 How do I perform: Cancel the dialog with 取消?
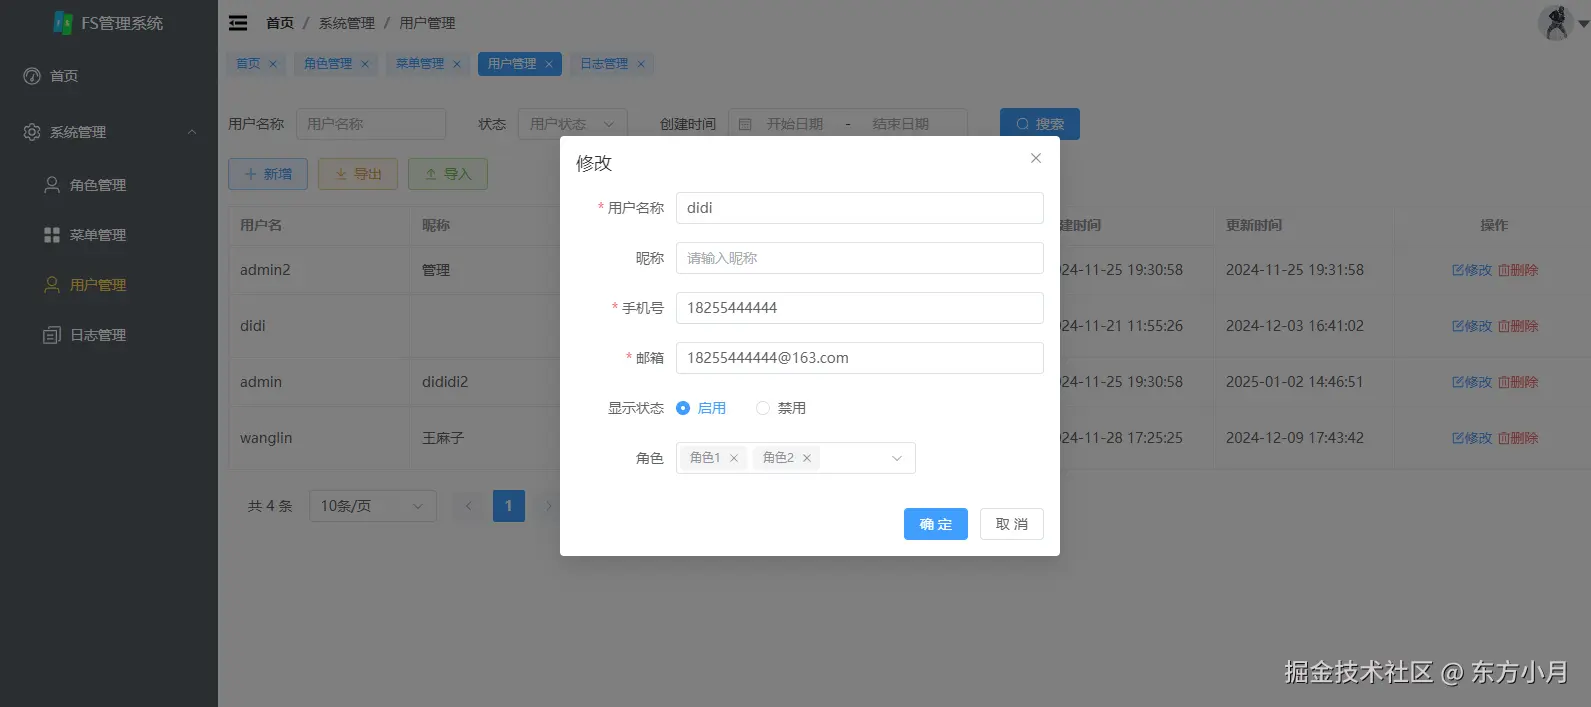click(x=1012, y=524)
